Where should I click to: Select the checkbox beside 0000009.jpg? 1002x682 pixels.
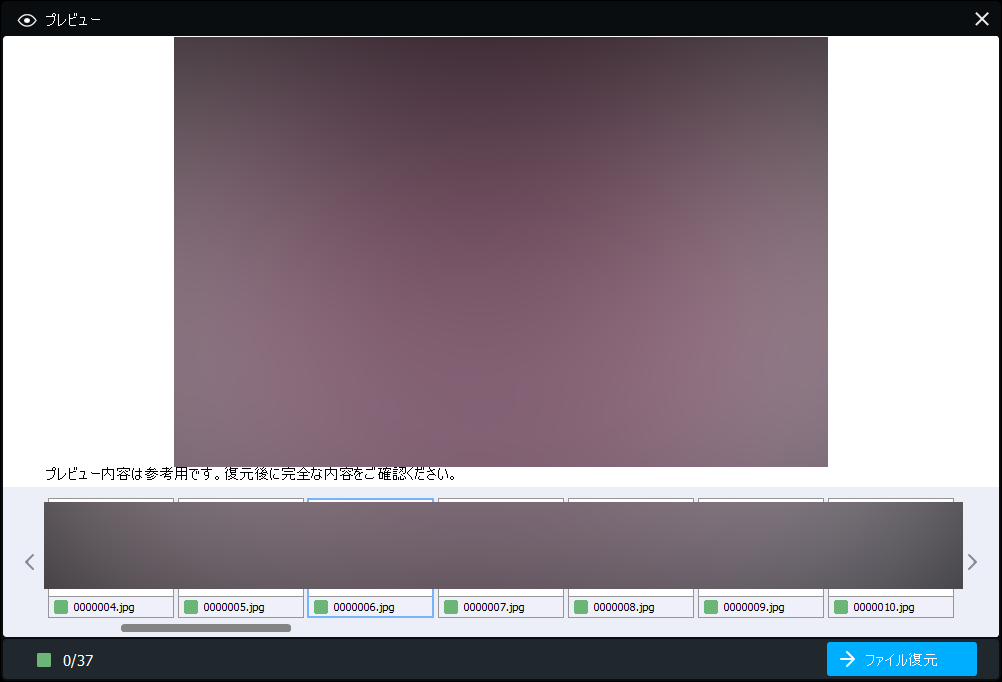711,607
